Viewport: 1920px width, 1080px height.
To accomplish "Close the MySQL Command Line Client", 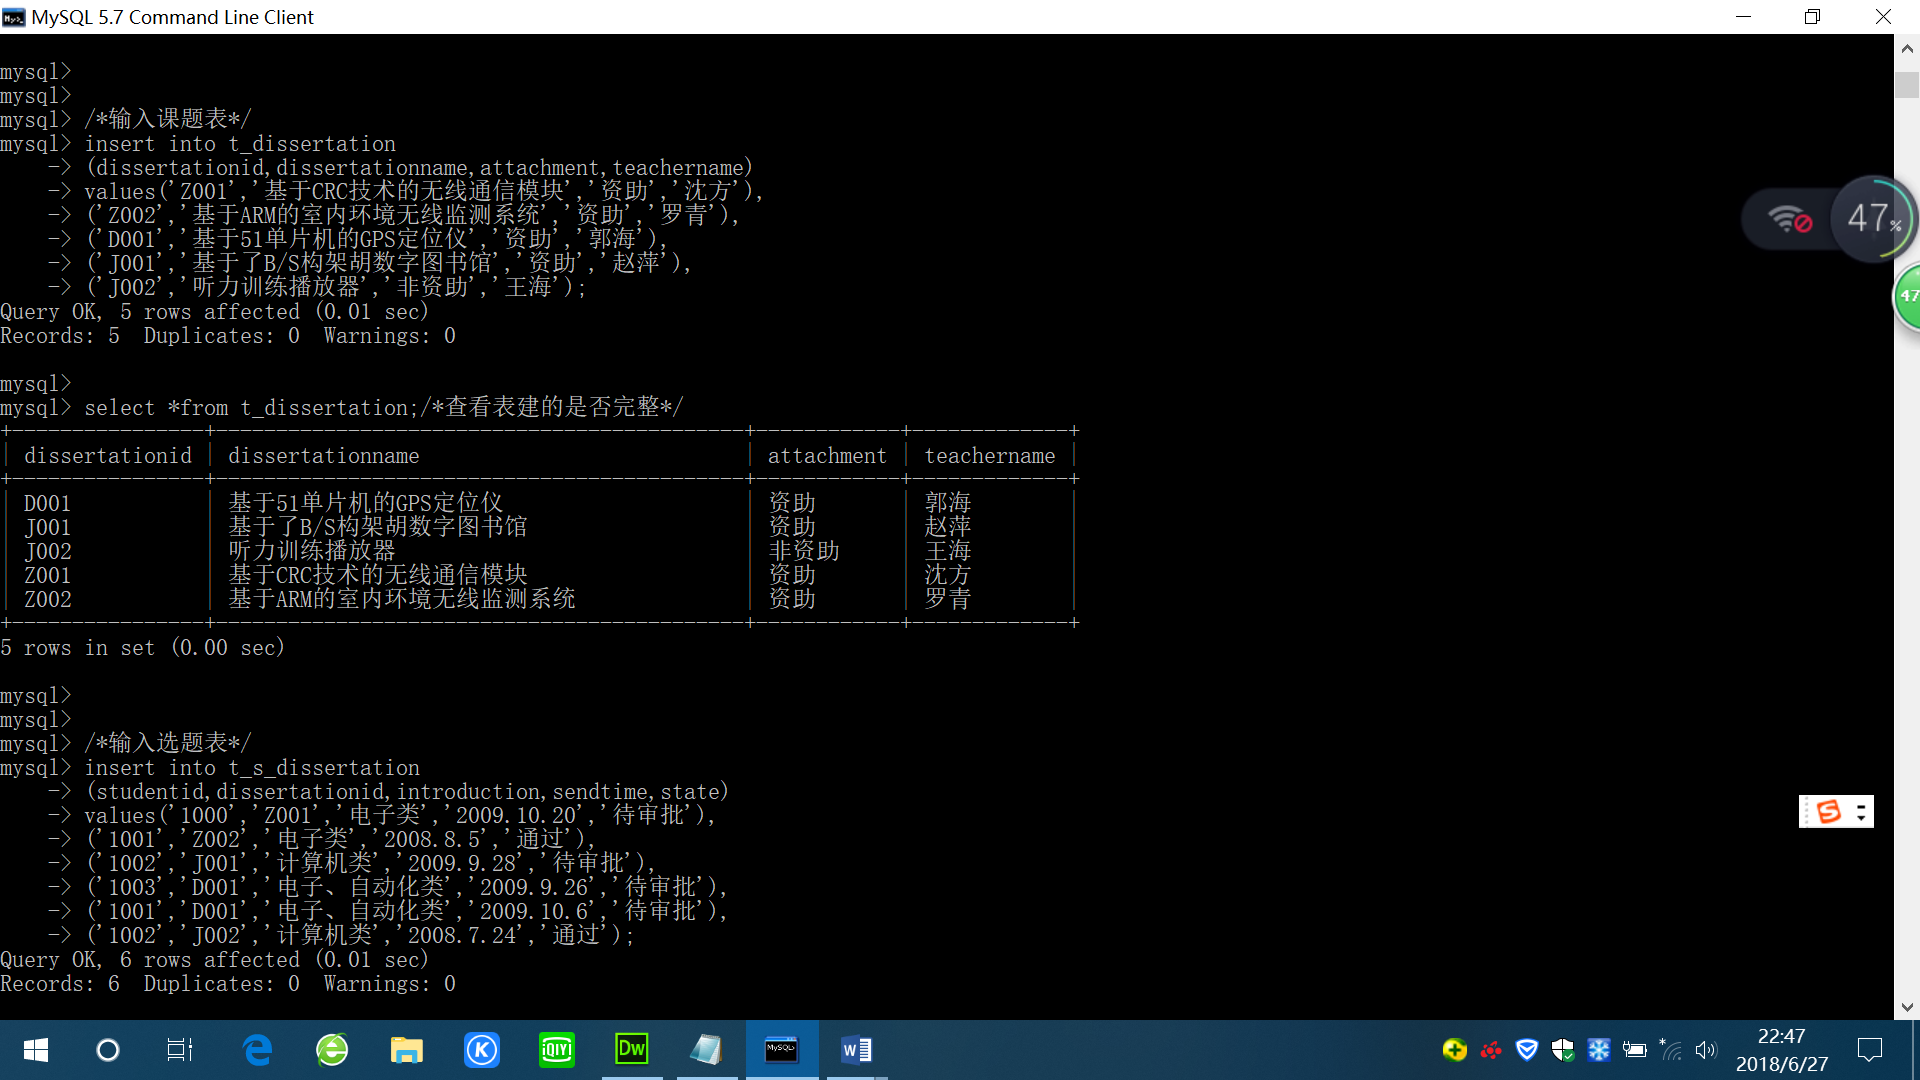I will click(x=1883, y=17).
